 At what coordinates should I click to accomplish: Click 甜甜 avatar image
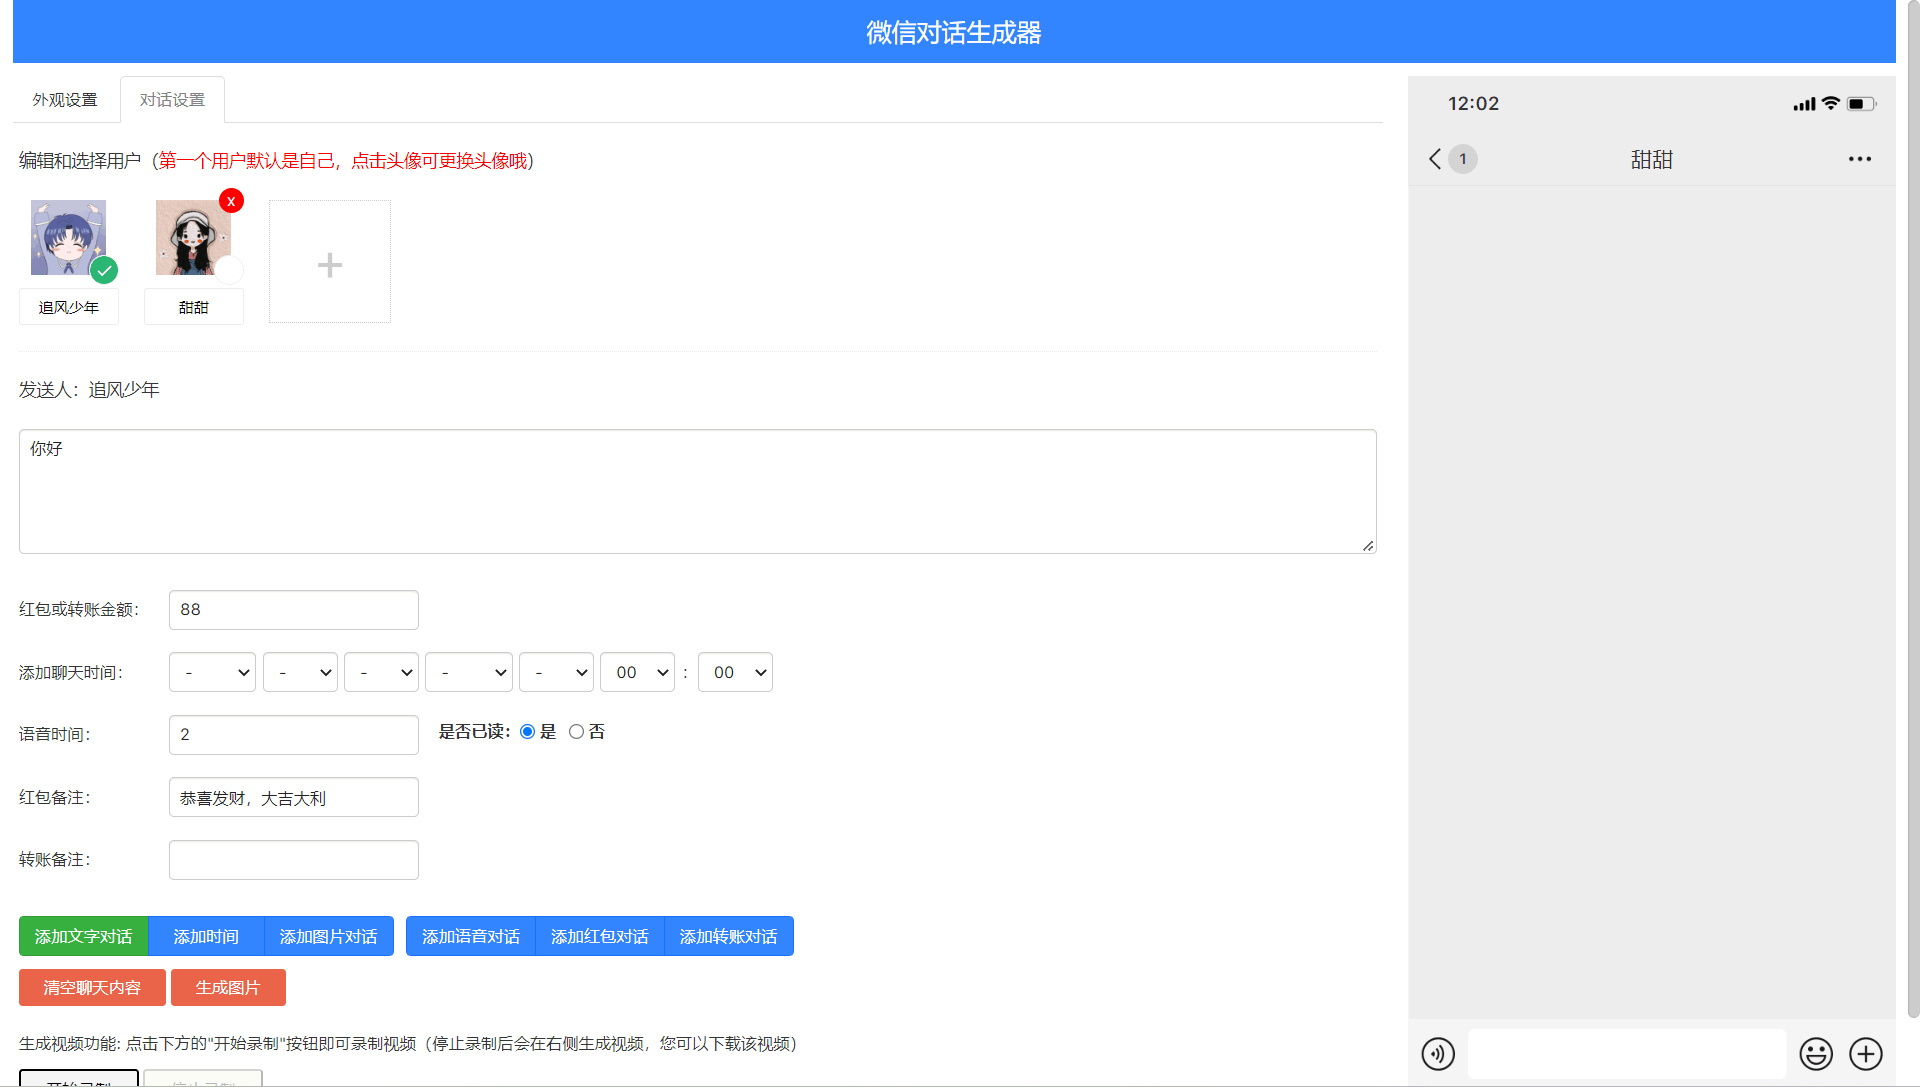pyautogui.click(x=193, y=237)
